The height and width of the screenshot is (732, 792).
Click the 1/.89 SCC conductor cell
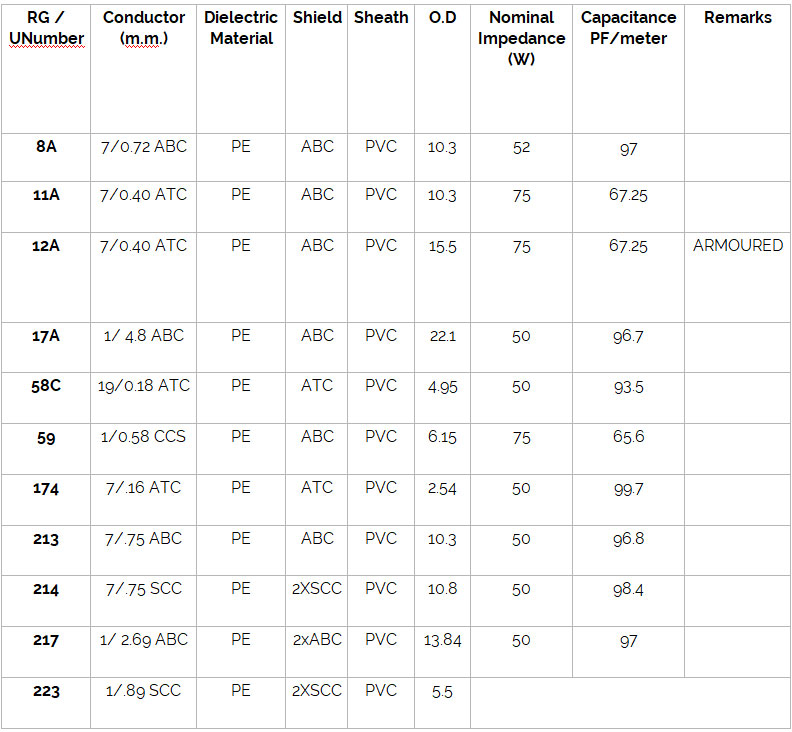point(144,691)
